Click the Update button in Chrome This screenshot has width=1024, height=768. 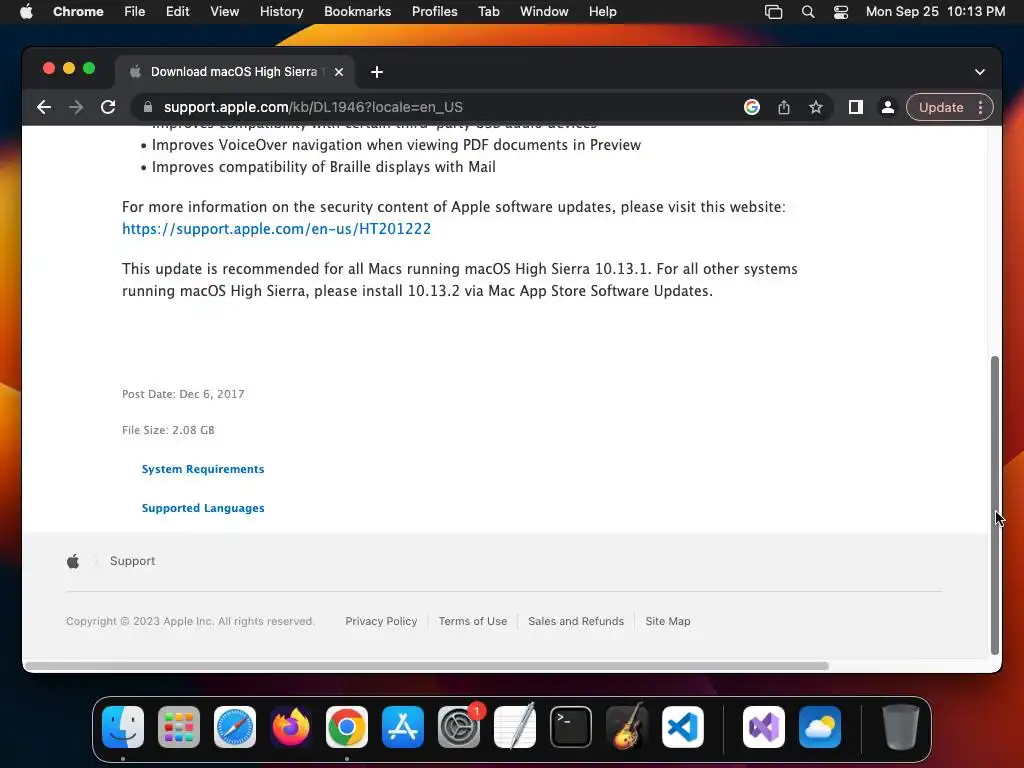coord(941,107)
